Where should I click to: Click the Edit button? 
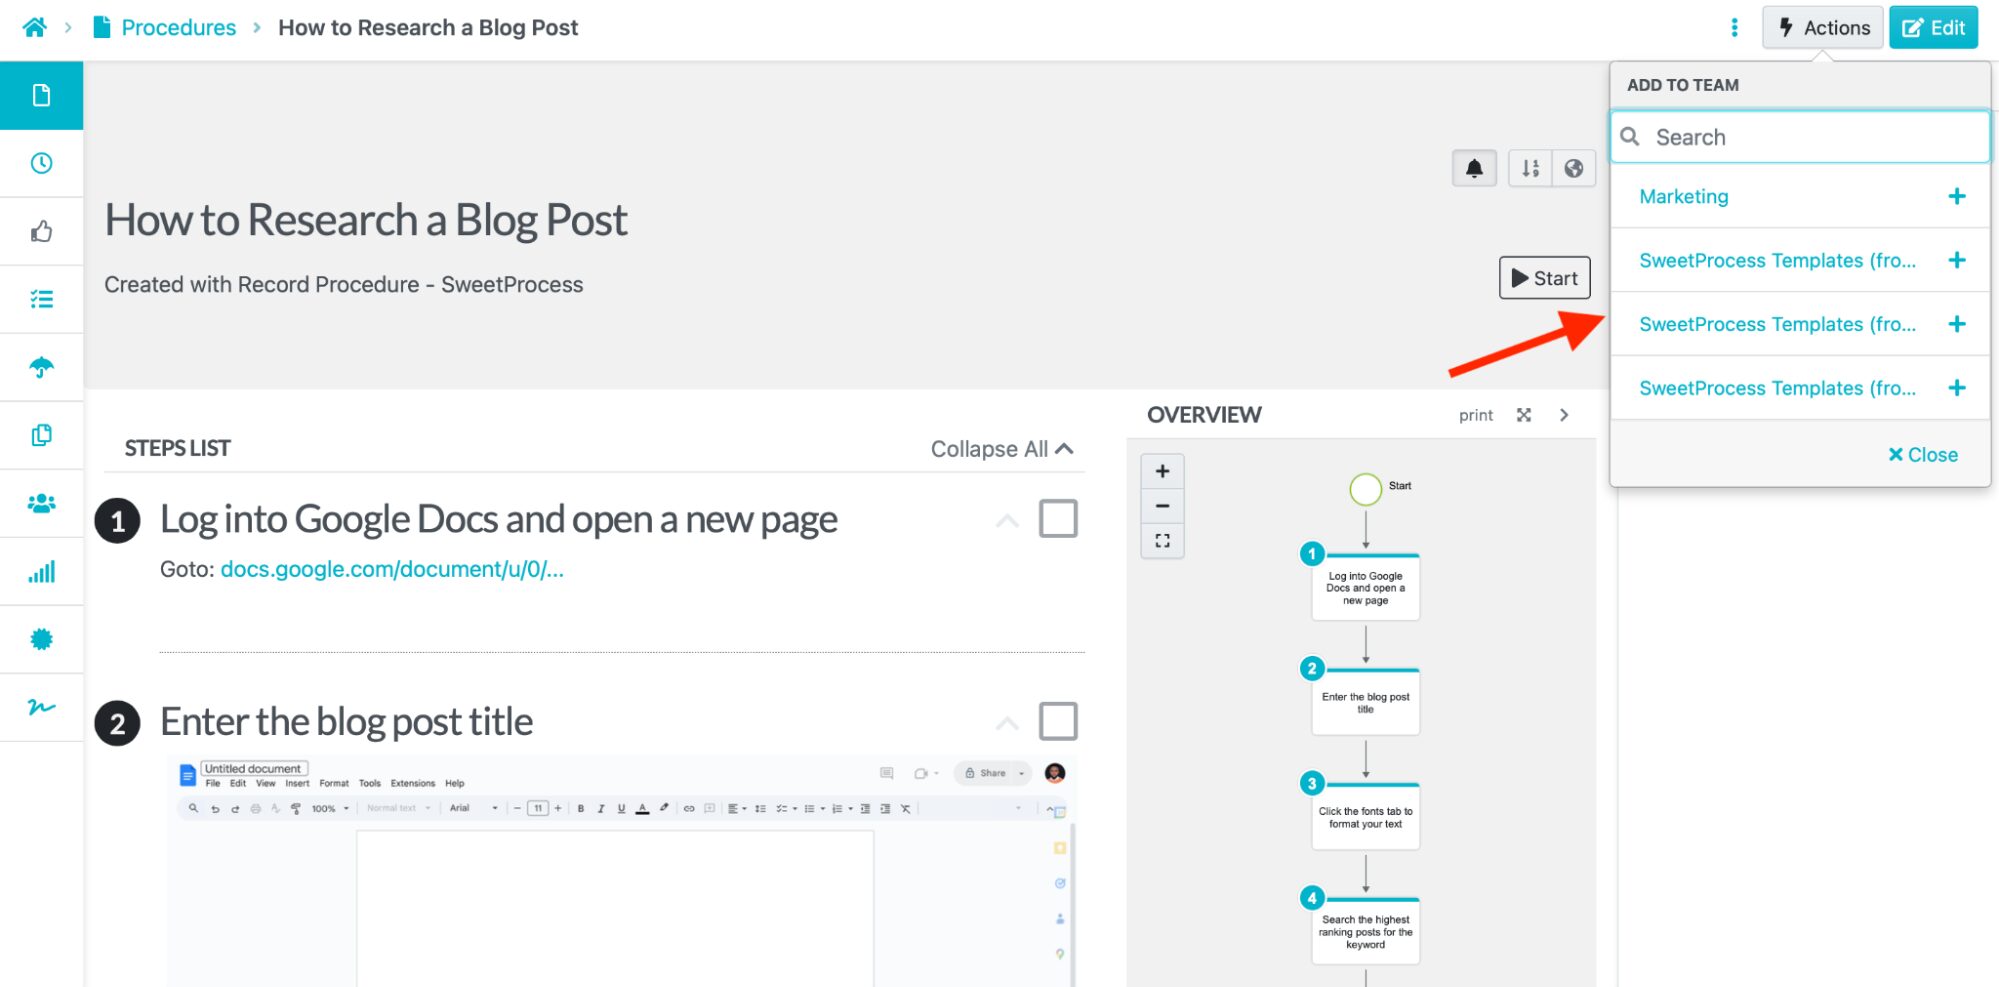click(x=1933, y=28)
